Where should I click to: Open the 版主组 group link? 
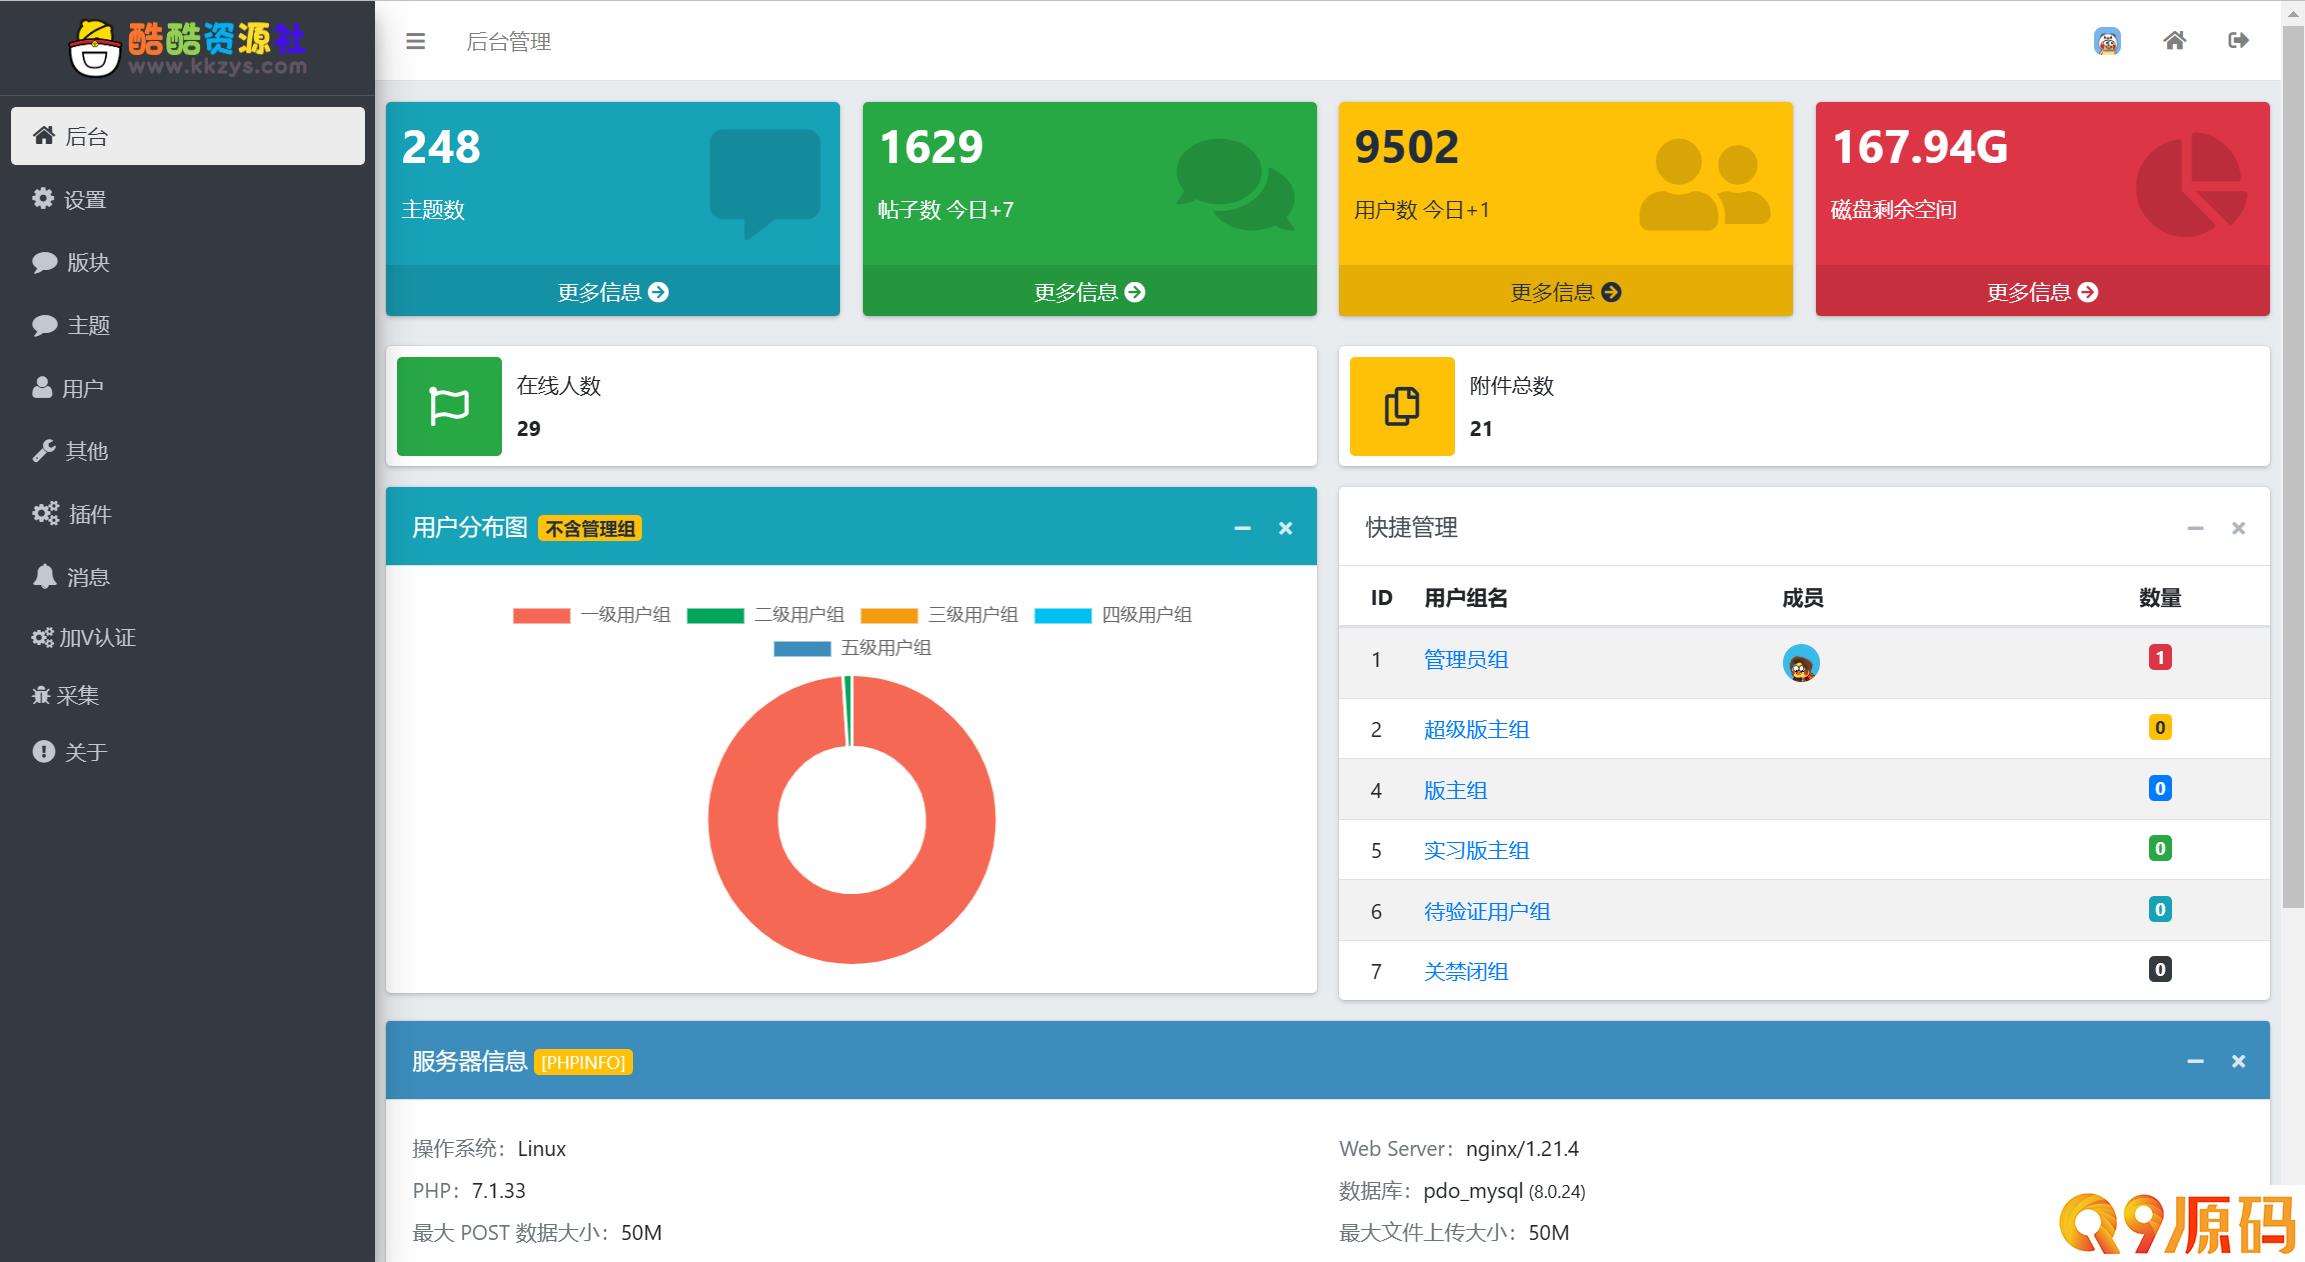pyautogui.click(x=1455, y=790)
